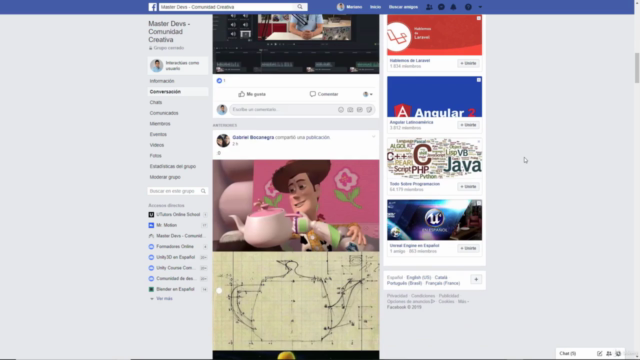Insert emoji in comment box

pos(341,109)
